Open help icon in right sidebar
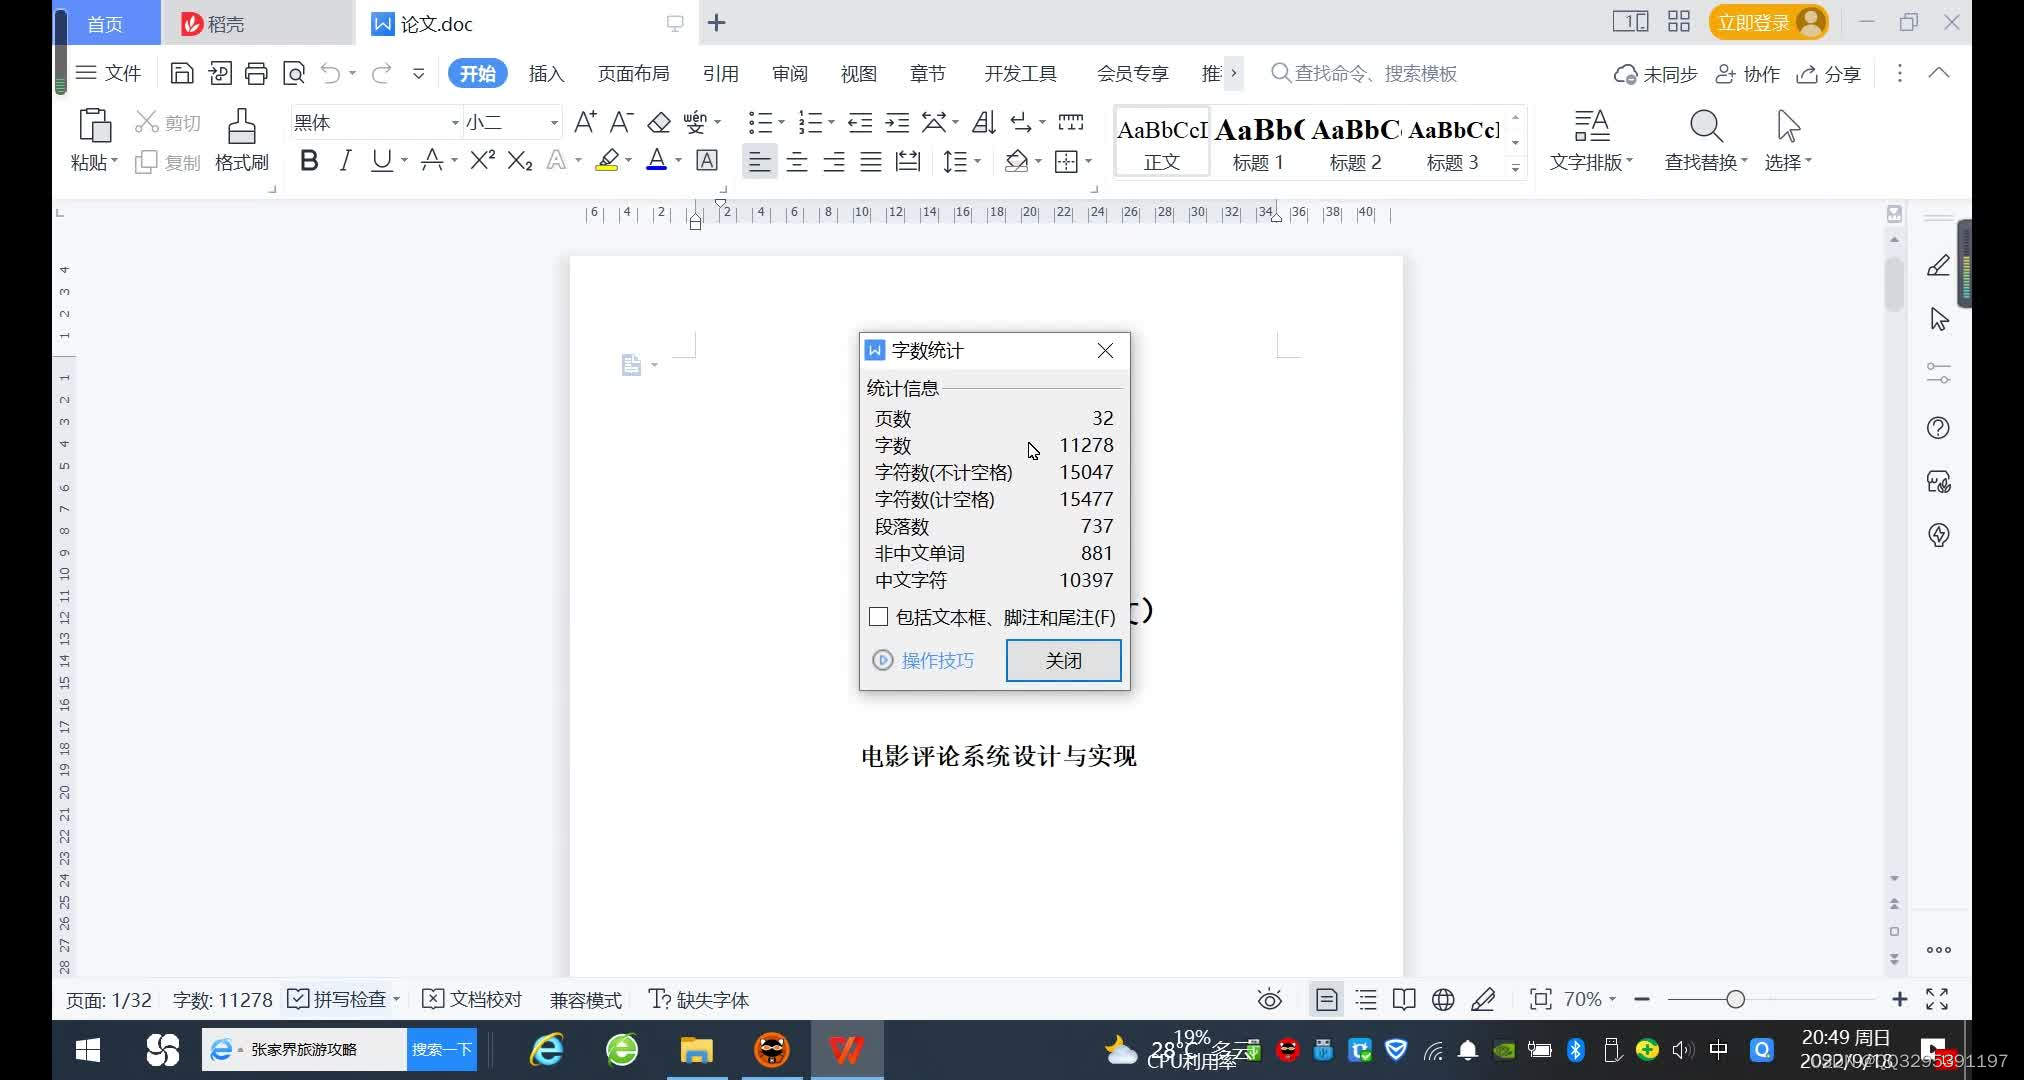The image size is (2024, 1080). point(1938,428)
